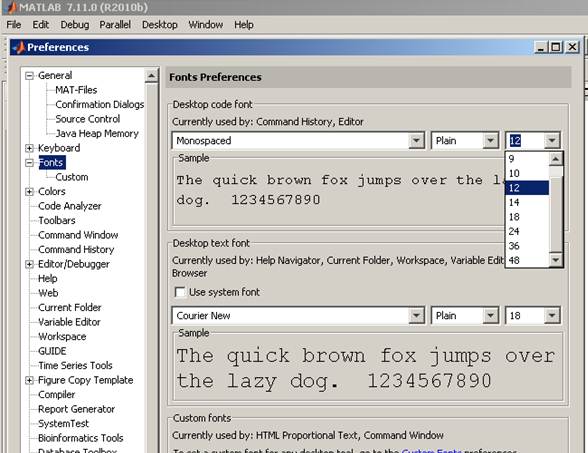Collapse the General tree node

[29, 76]
